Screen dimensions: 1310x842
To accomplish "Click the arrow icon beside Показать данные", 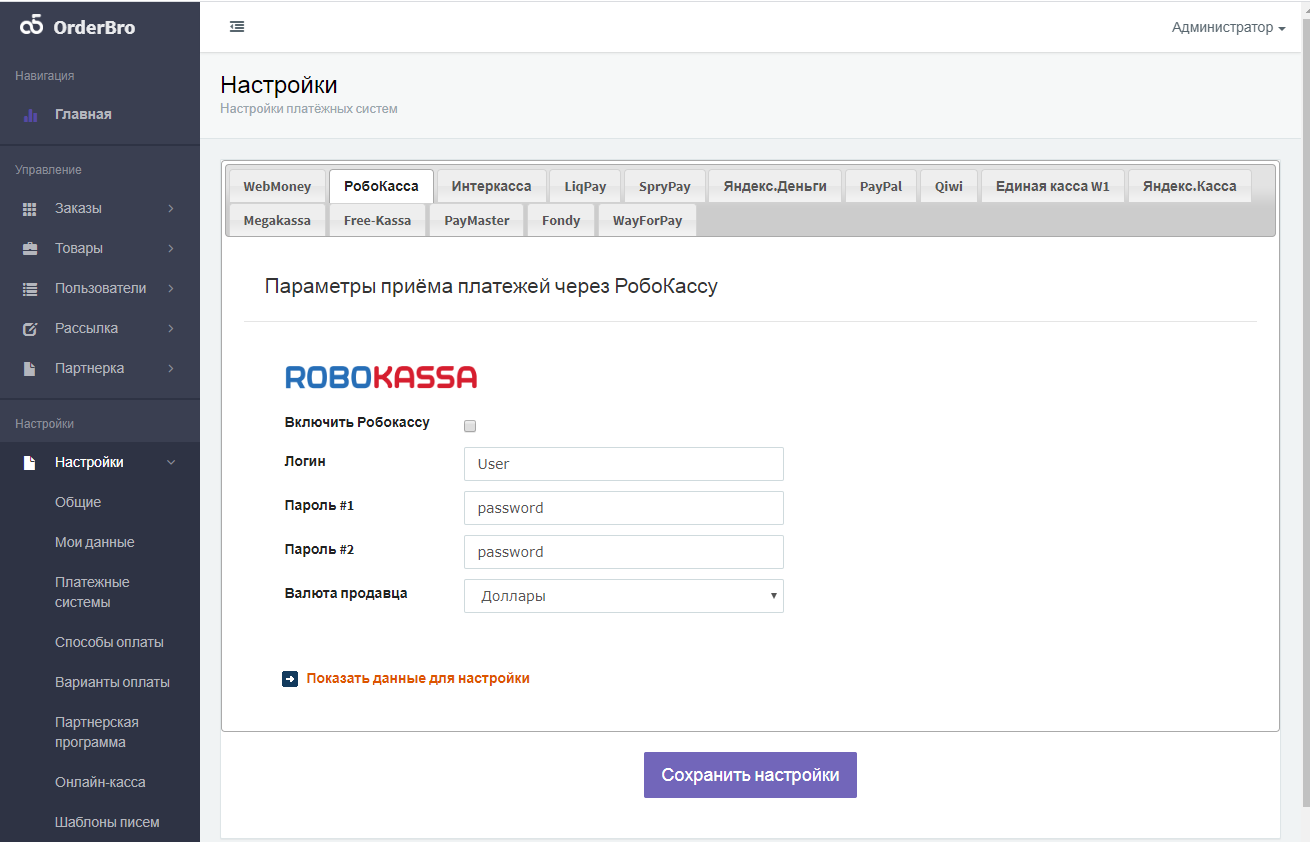I will tap(290, 679).
